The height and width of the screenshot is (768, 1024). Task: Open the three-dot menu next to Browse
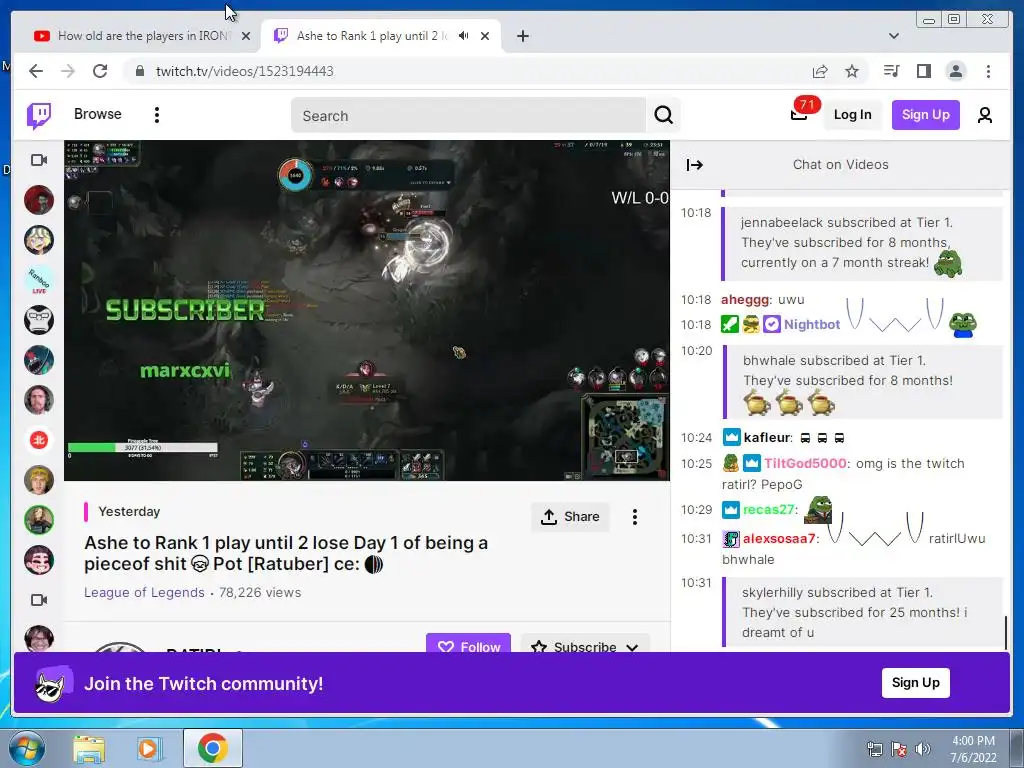(157, 115)
